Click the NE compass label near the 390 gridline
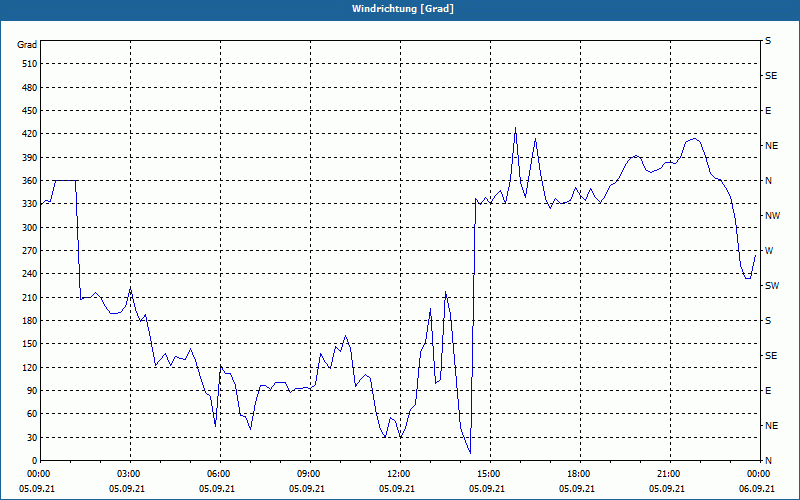The height and width of the screenshot is (500, 800). (x=771, y=146)
